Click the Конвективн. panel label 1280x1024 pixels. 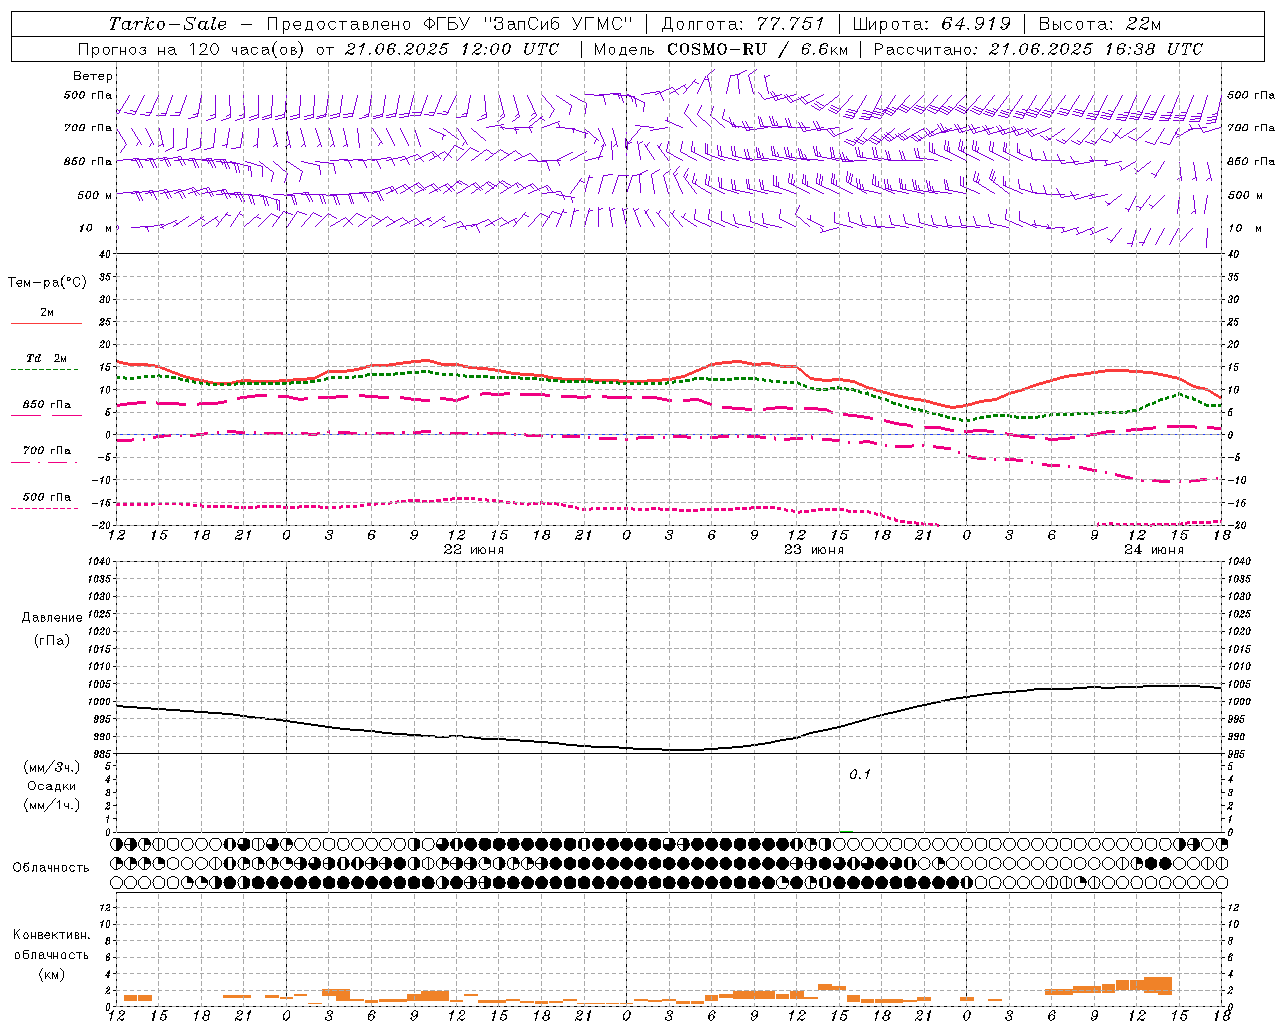point(51,935)
